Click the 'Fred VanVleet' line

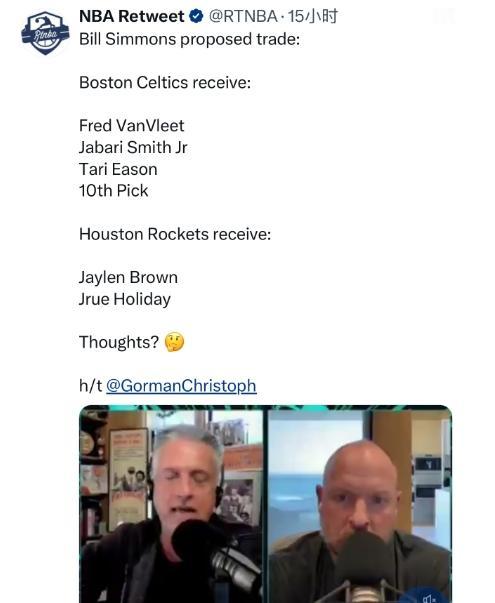click(x=132, y=126)
